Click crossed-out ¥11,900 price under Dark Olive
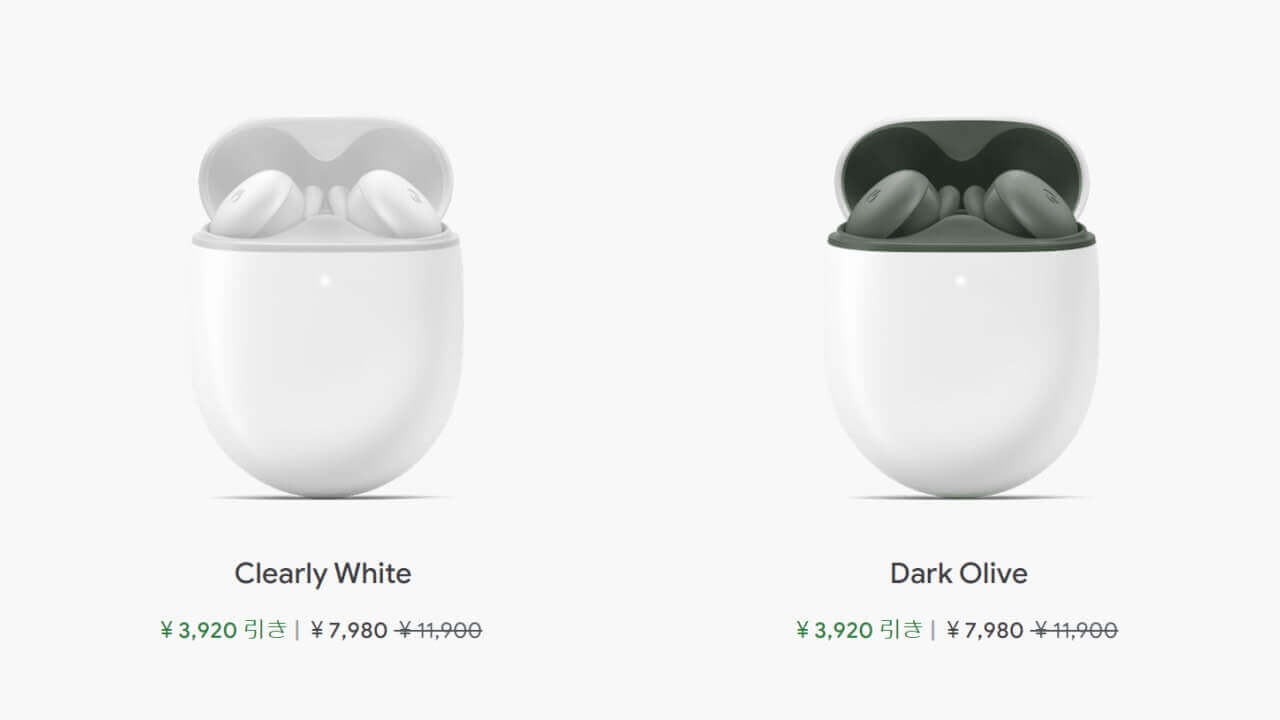Image resolution: width=1280 pixels, height=720 pixels. [1075, 630]
